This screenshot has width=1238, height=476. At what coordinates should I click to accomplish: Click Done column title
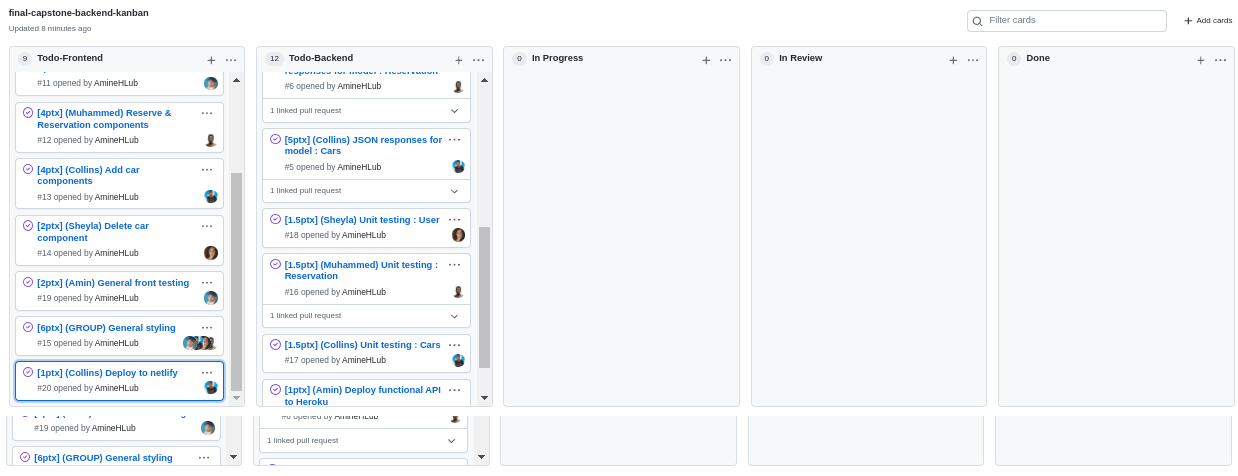click(x=1038, y=58)
